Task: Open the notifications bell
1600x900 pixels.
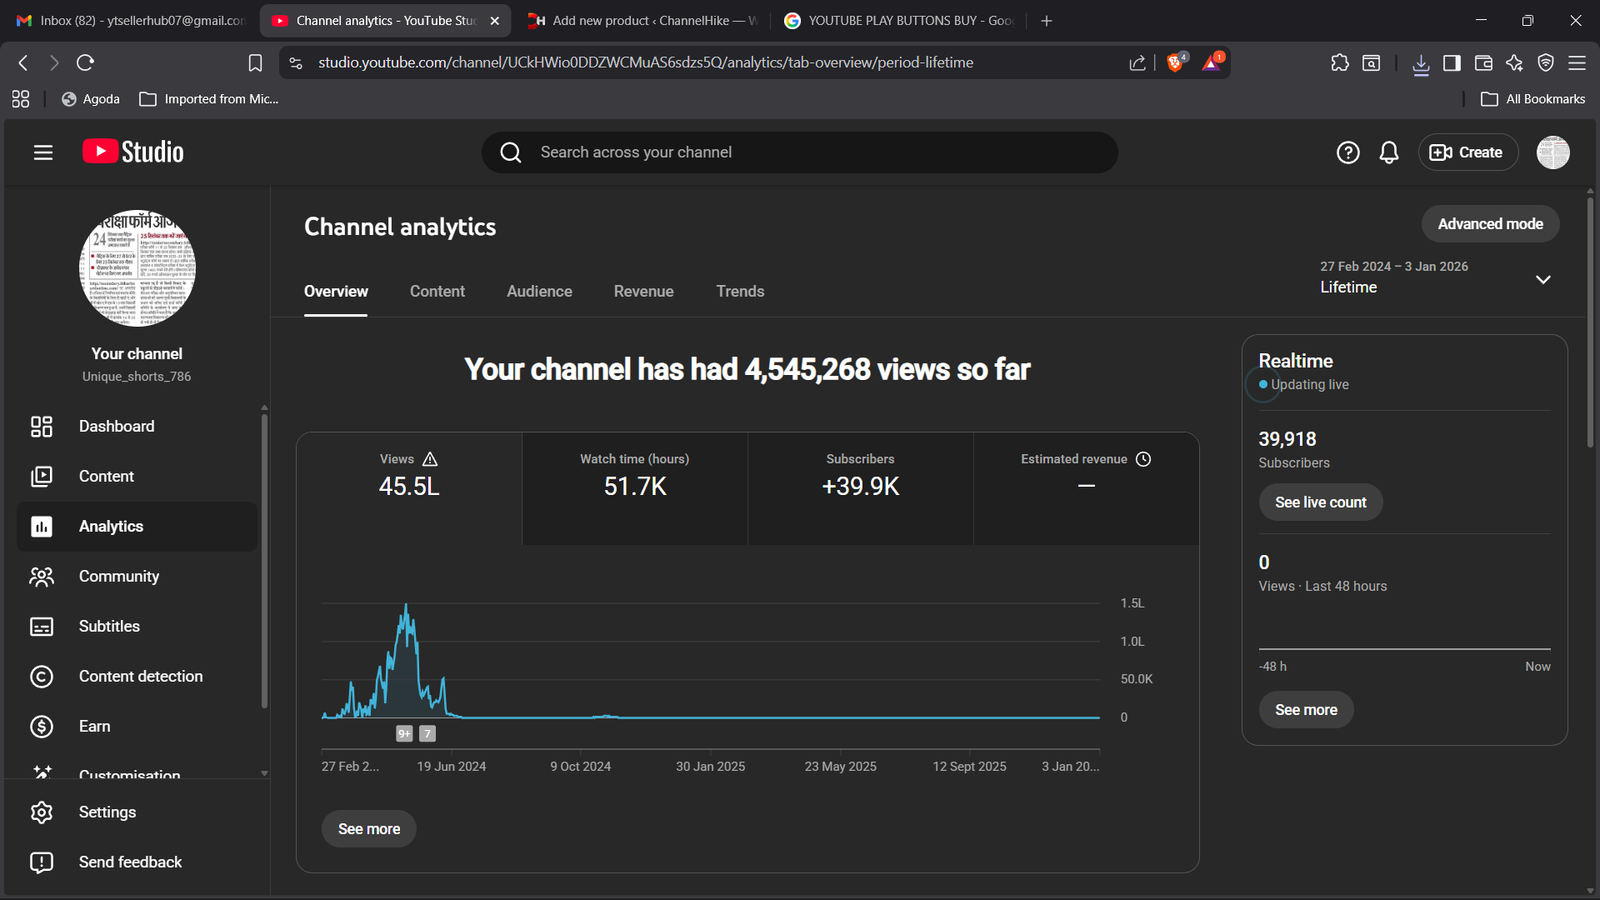Action: coord(1388,152)
